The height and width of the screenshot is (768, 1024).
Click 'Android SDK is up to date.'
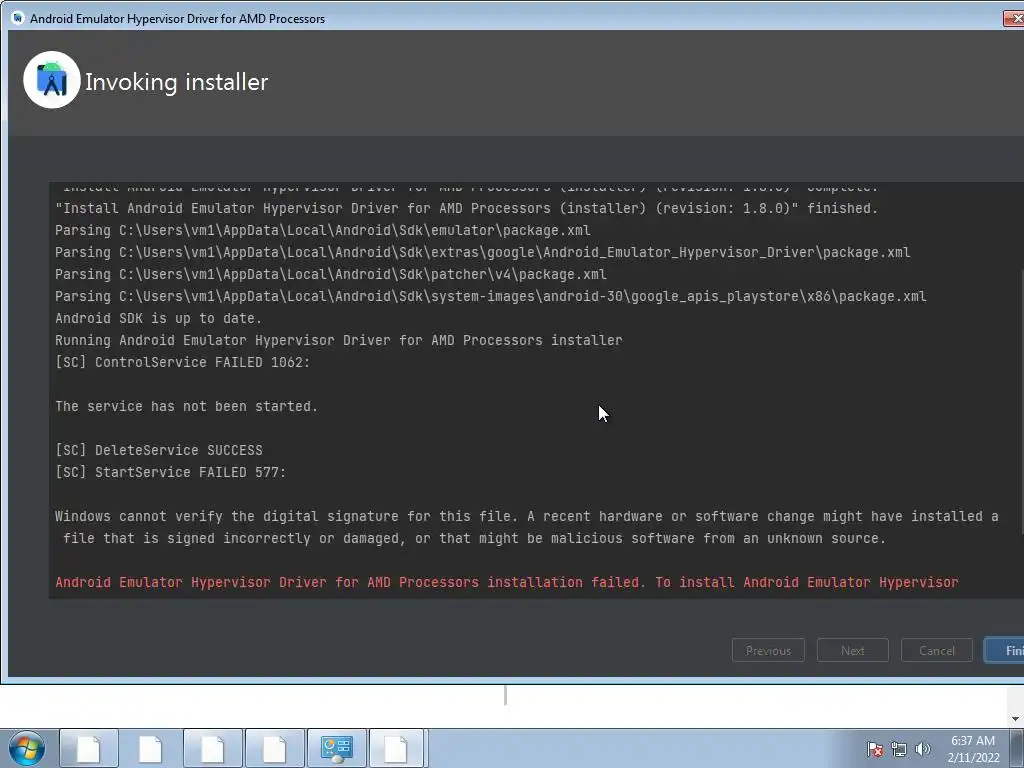coord(158,318)
